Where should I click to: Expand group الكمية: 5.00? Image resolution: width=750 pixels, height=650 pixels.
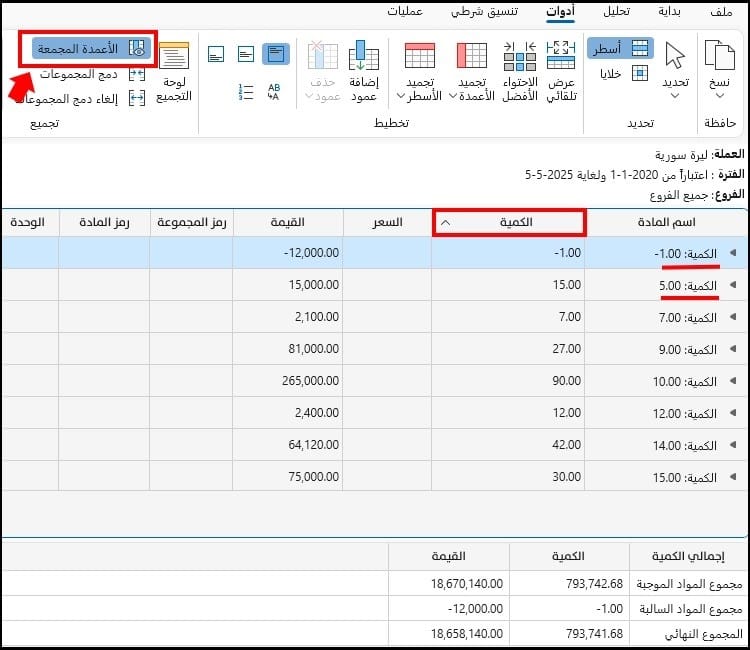733,285
